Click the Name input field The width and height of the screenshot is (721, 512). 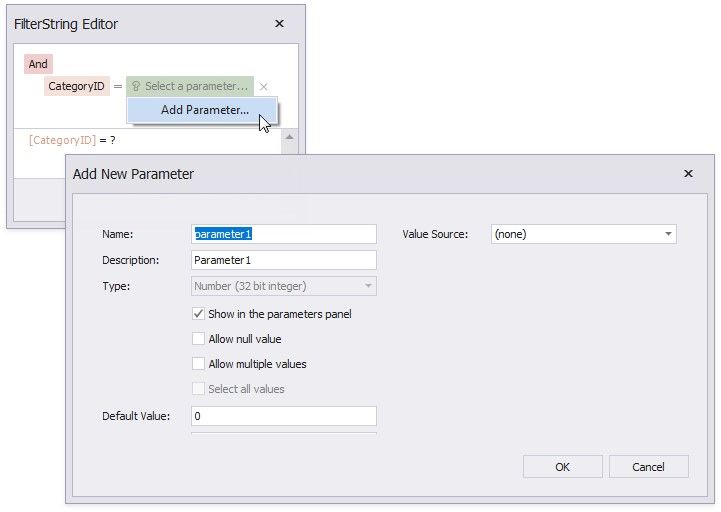284,234
